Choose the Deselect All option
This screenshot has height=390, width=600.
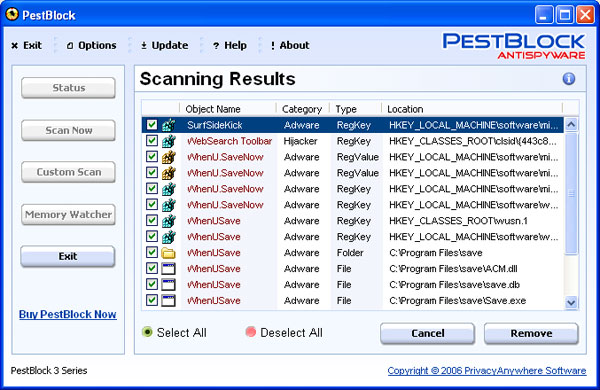[284, 332]
